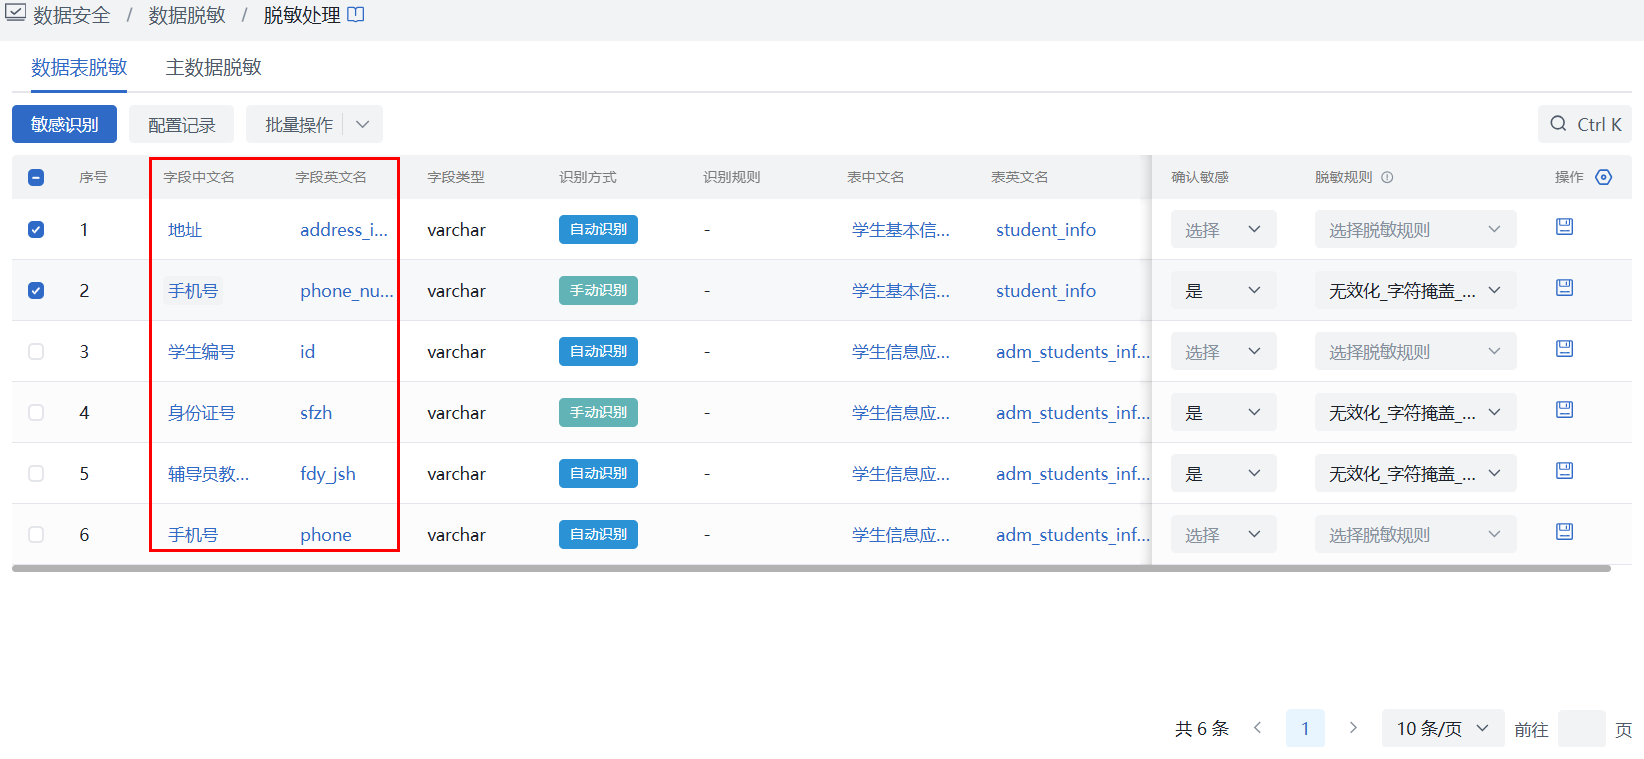Open 选择脱敏规则 dropdown in row 6
This screenshot has width=1644, height=759.
[1415, 535]
